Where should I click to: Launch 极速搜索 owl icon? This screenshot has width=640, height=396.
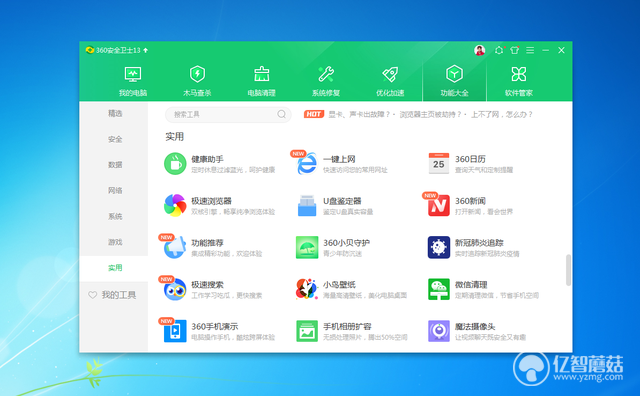click(x=175, y=289)
